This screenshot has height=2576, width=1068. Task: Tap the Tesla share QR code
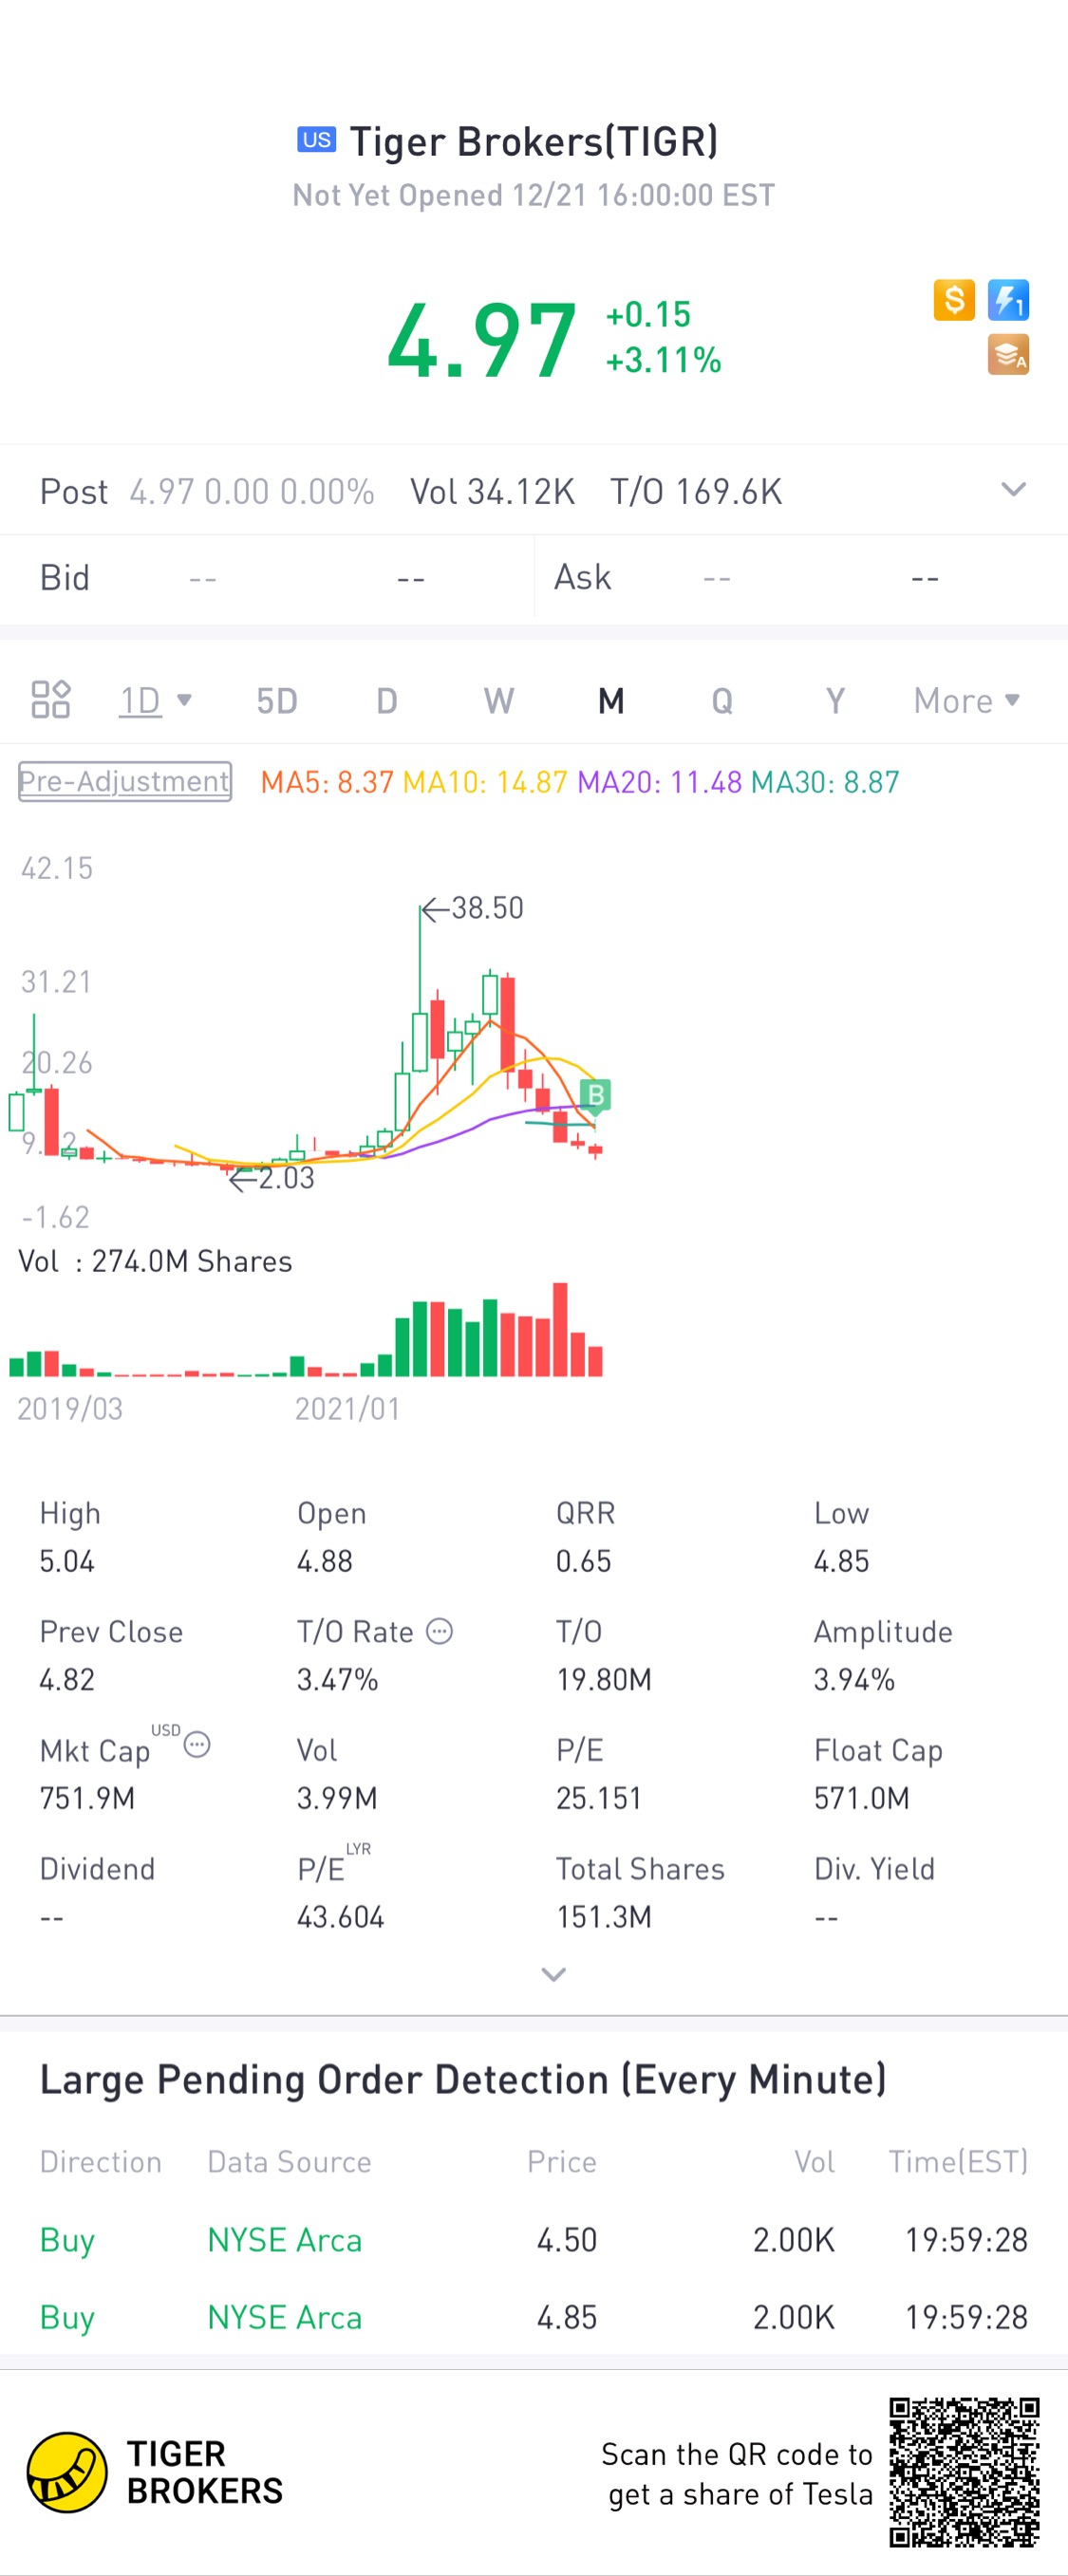point(964,2472)
